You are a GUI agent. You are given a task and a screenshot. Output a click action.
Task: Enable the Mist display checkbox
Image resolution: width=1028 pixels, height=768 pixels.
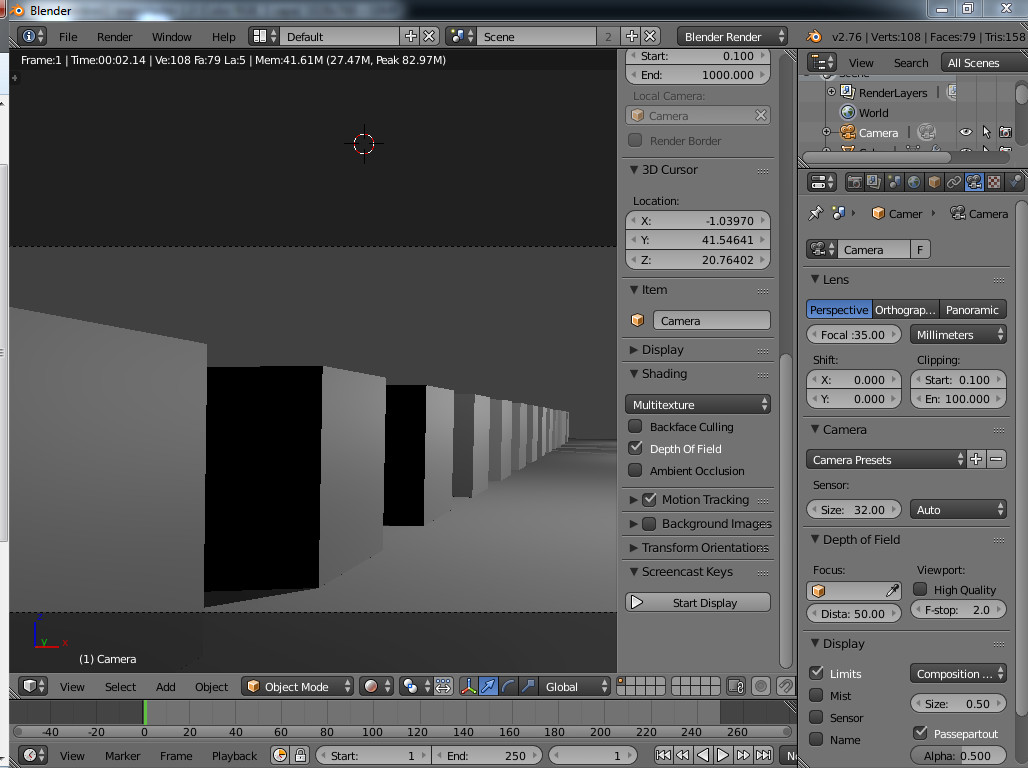point(816,696)
